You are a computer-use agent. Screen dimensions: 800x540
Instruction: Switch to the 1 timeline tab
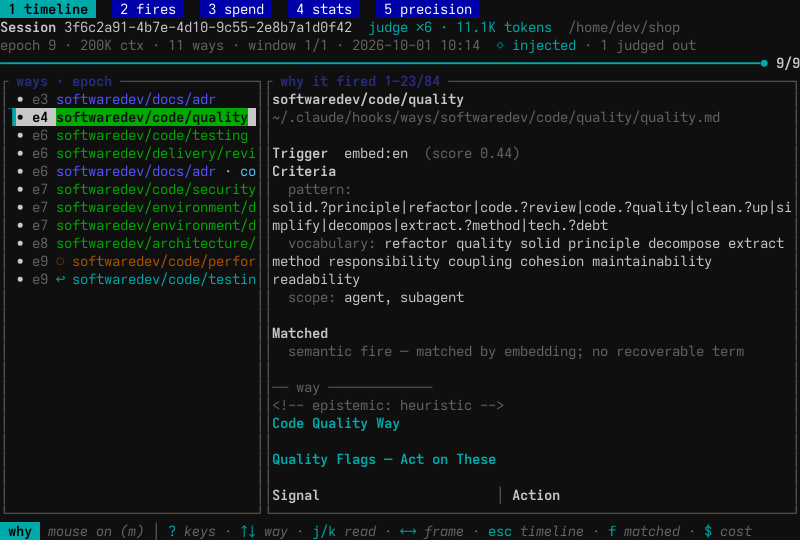pyautogui.click(x=48, y=9)
